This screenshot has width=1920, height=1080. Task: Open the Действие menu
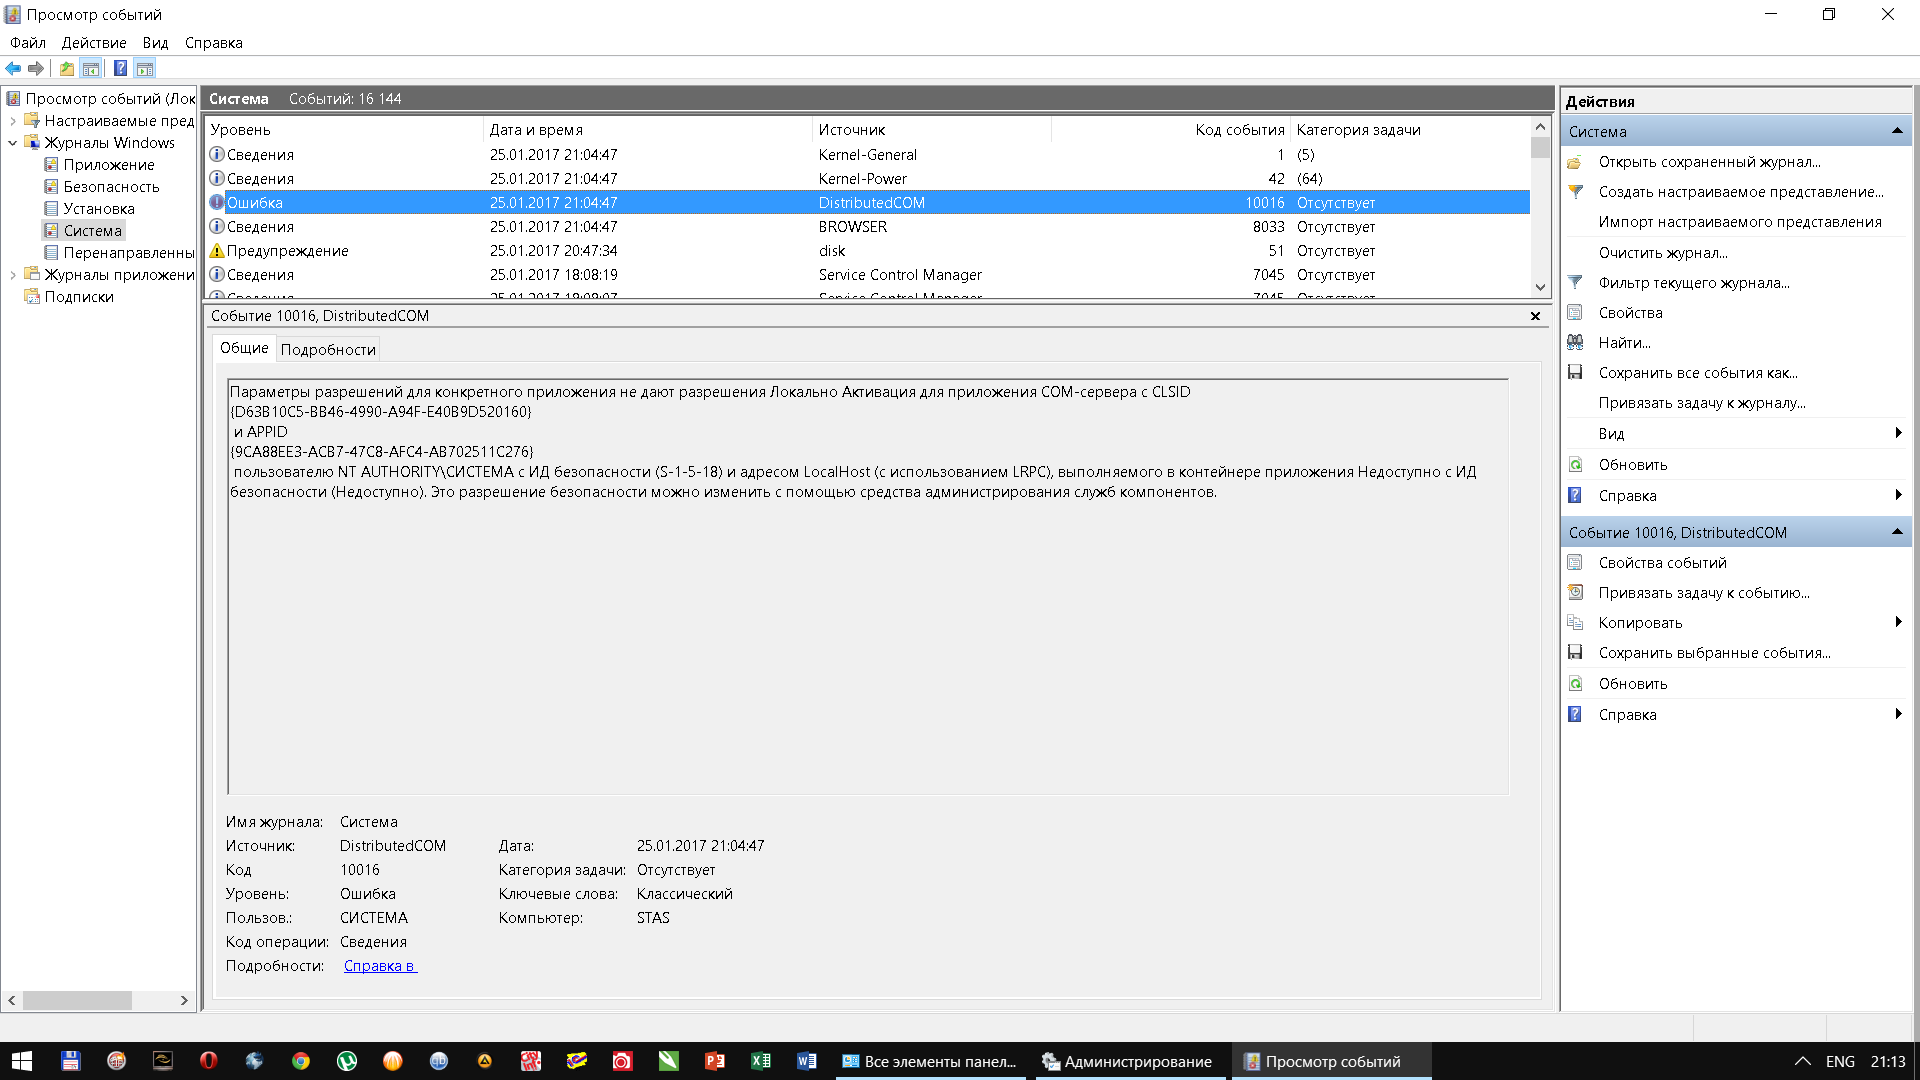(x=94, y=43)
